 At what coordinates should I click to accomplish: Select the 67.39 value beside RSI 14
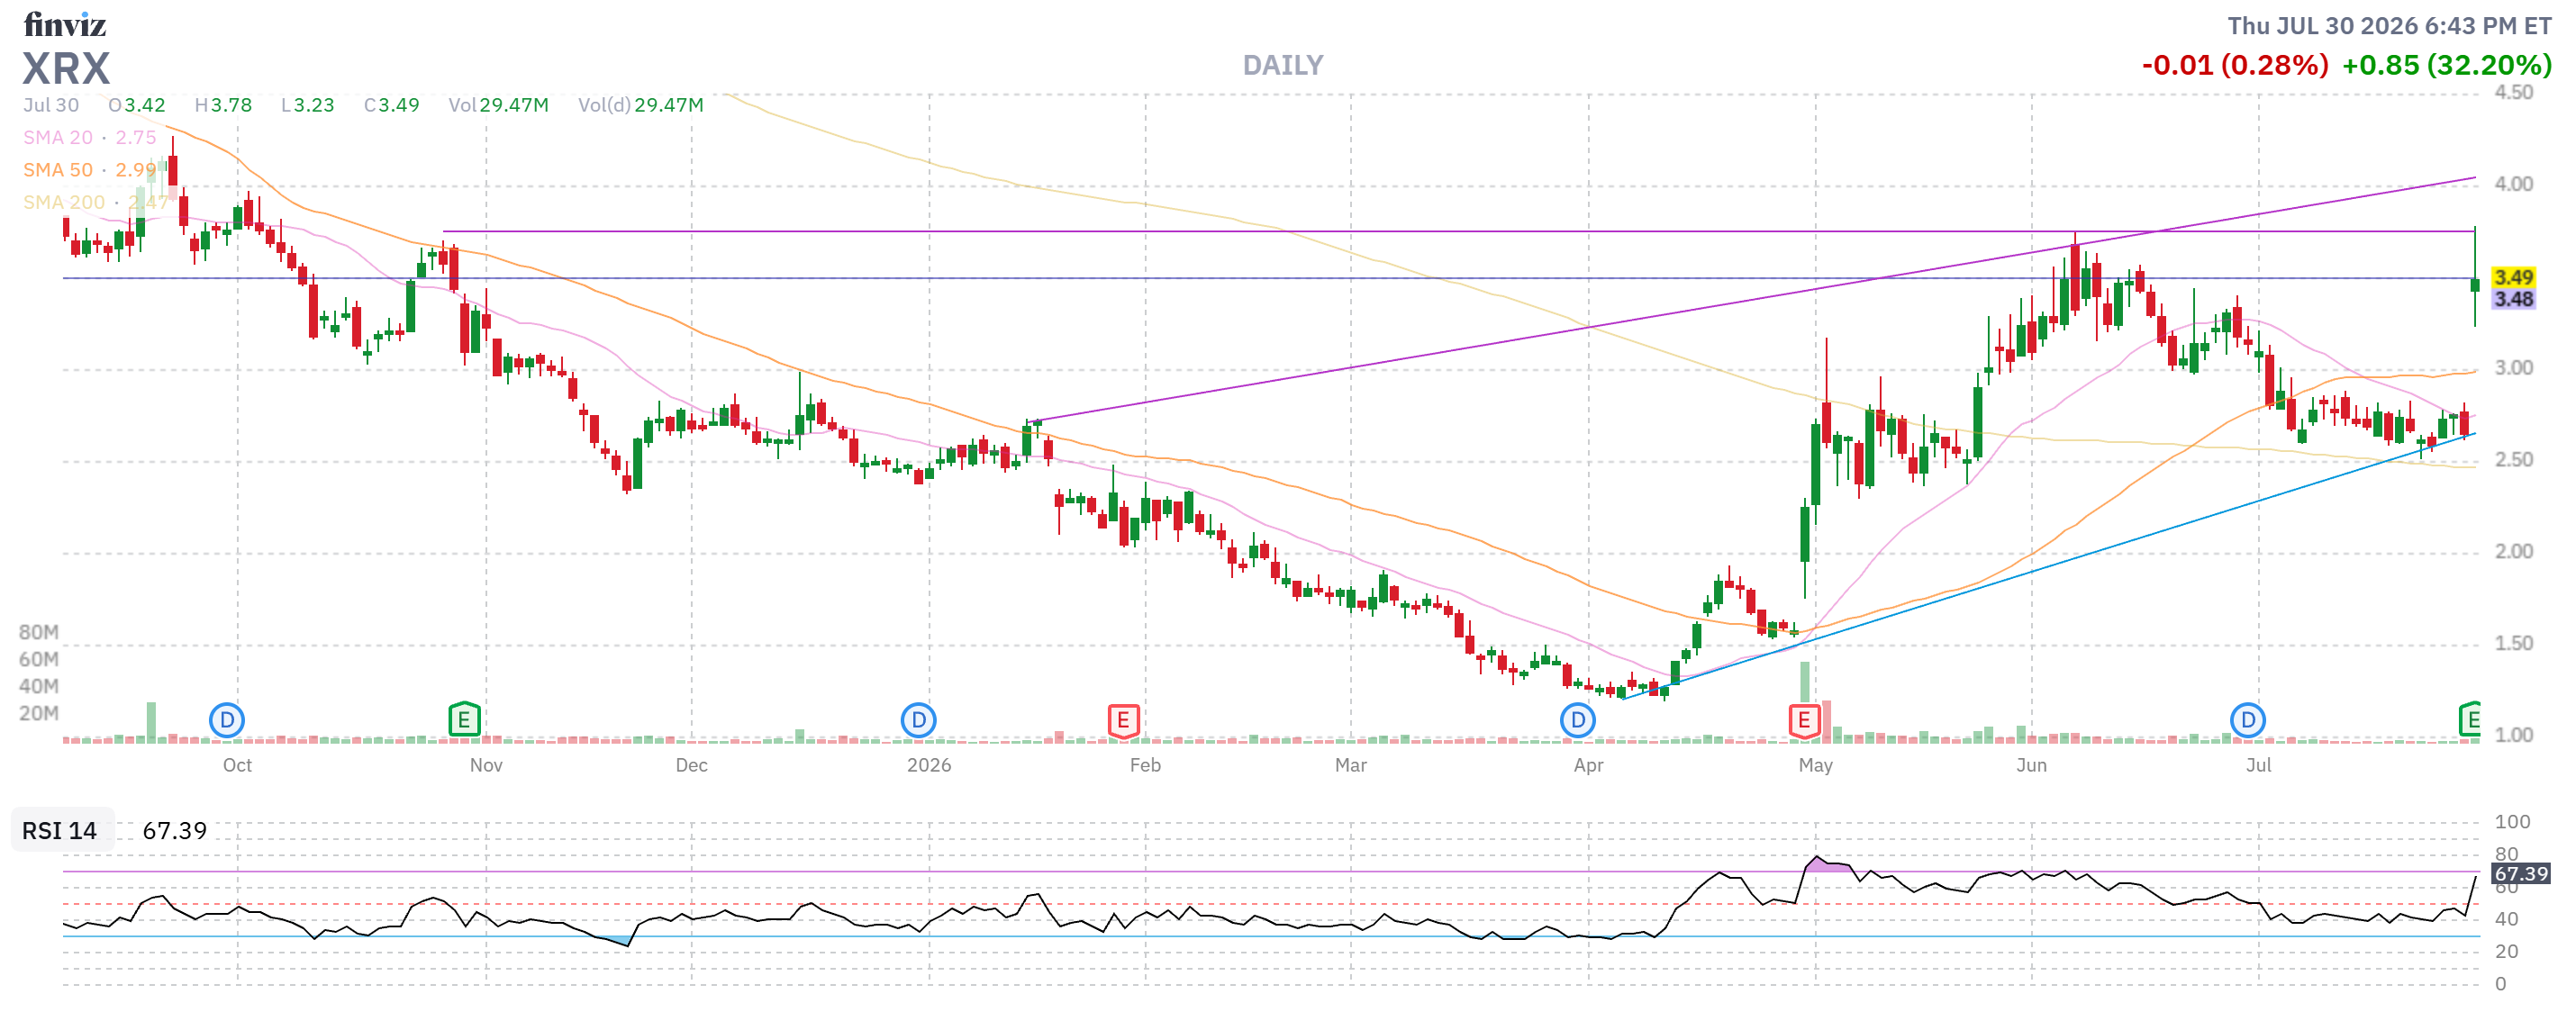tap(174, 830)
